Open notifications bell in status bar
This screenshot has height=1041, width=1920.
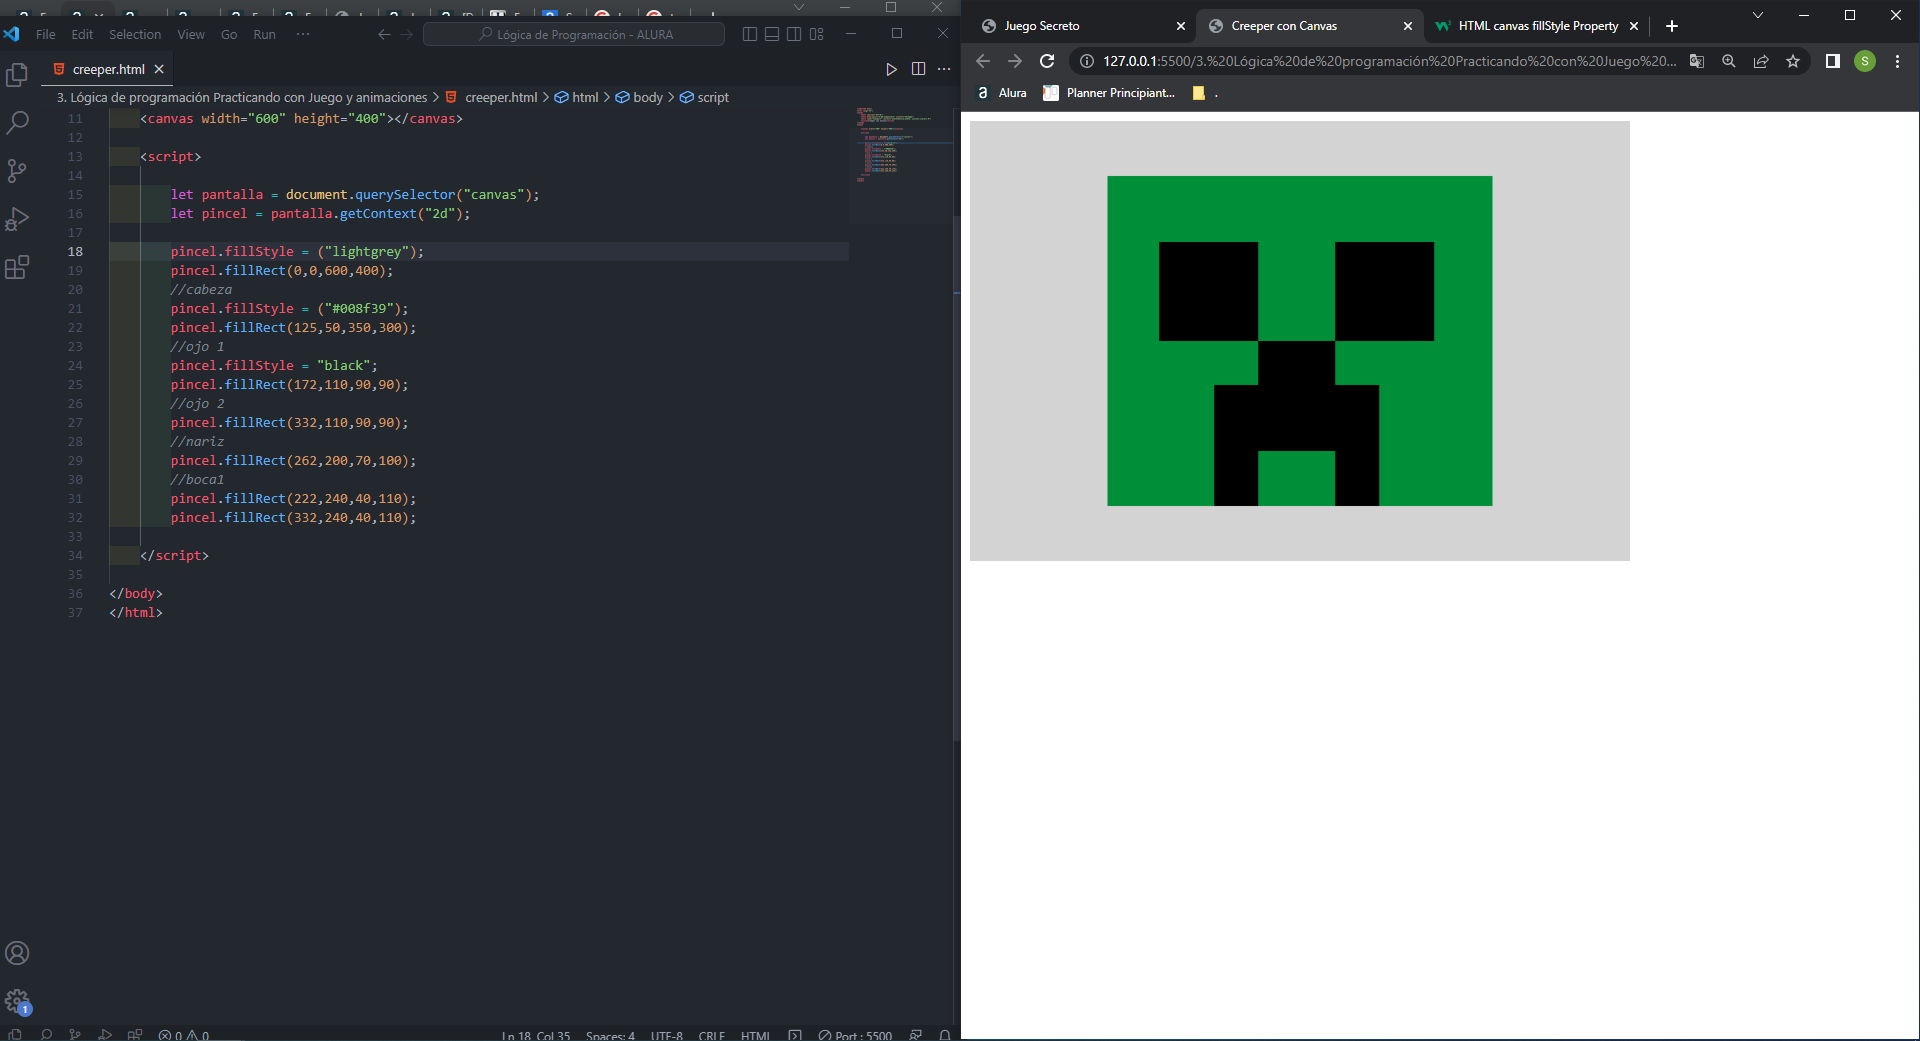[x=945, y=1035]
